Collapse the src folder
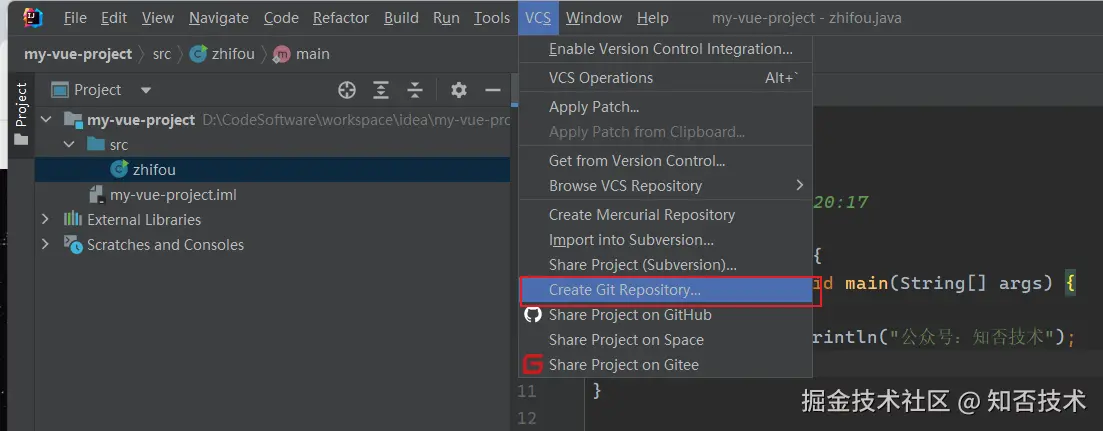The height and width of the screenshot is (431, 1103). pyautogui.click(x=69, y=145)
